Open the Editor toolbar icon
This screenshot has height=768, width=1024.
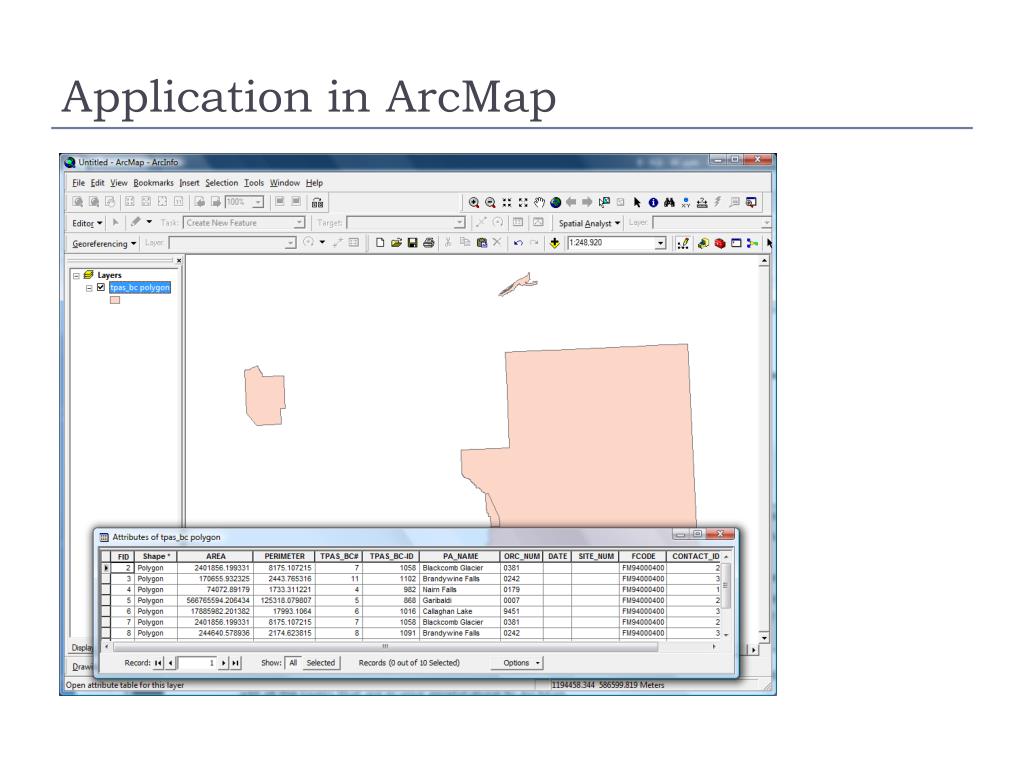pyautogui.click(x=683, y=243)
